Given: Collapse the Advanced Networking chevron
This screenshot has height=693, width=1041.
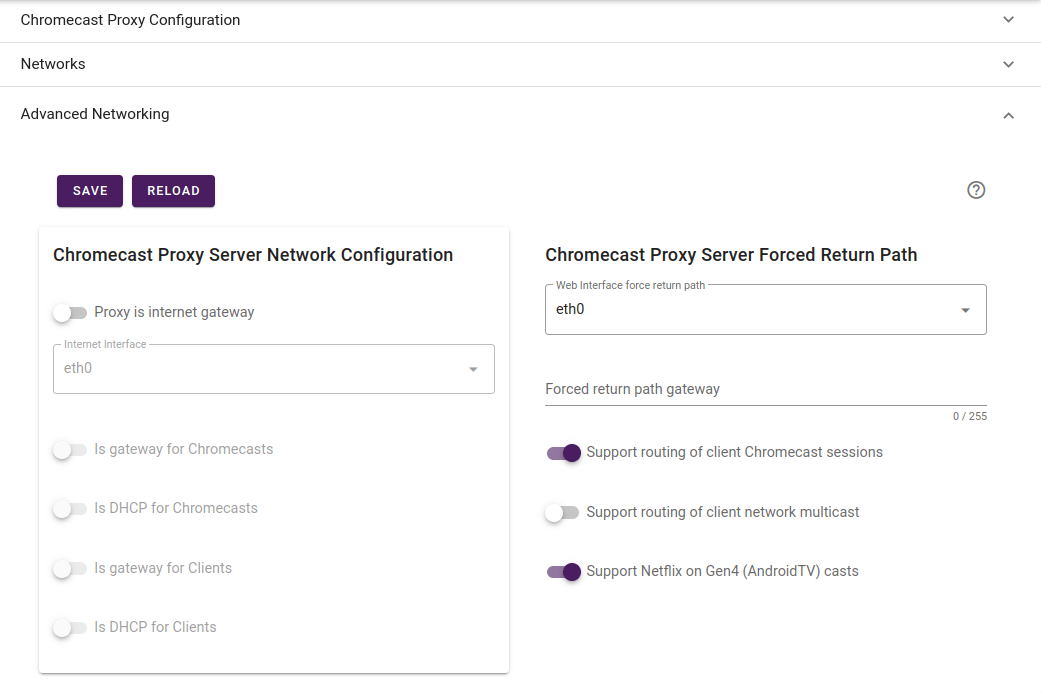Looking at the screenshot, I should tap(1008, 115).
